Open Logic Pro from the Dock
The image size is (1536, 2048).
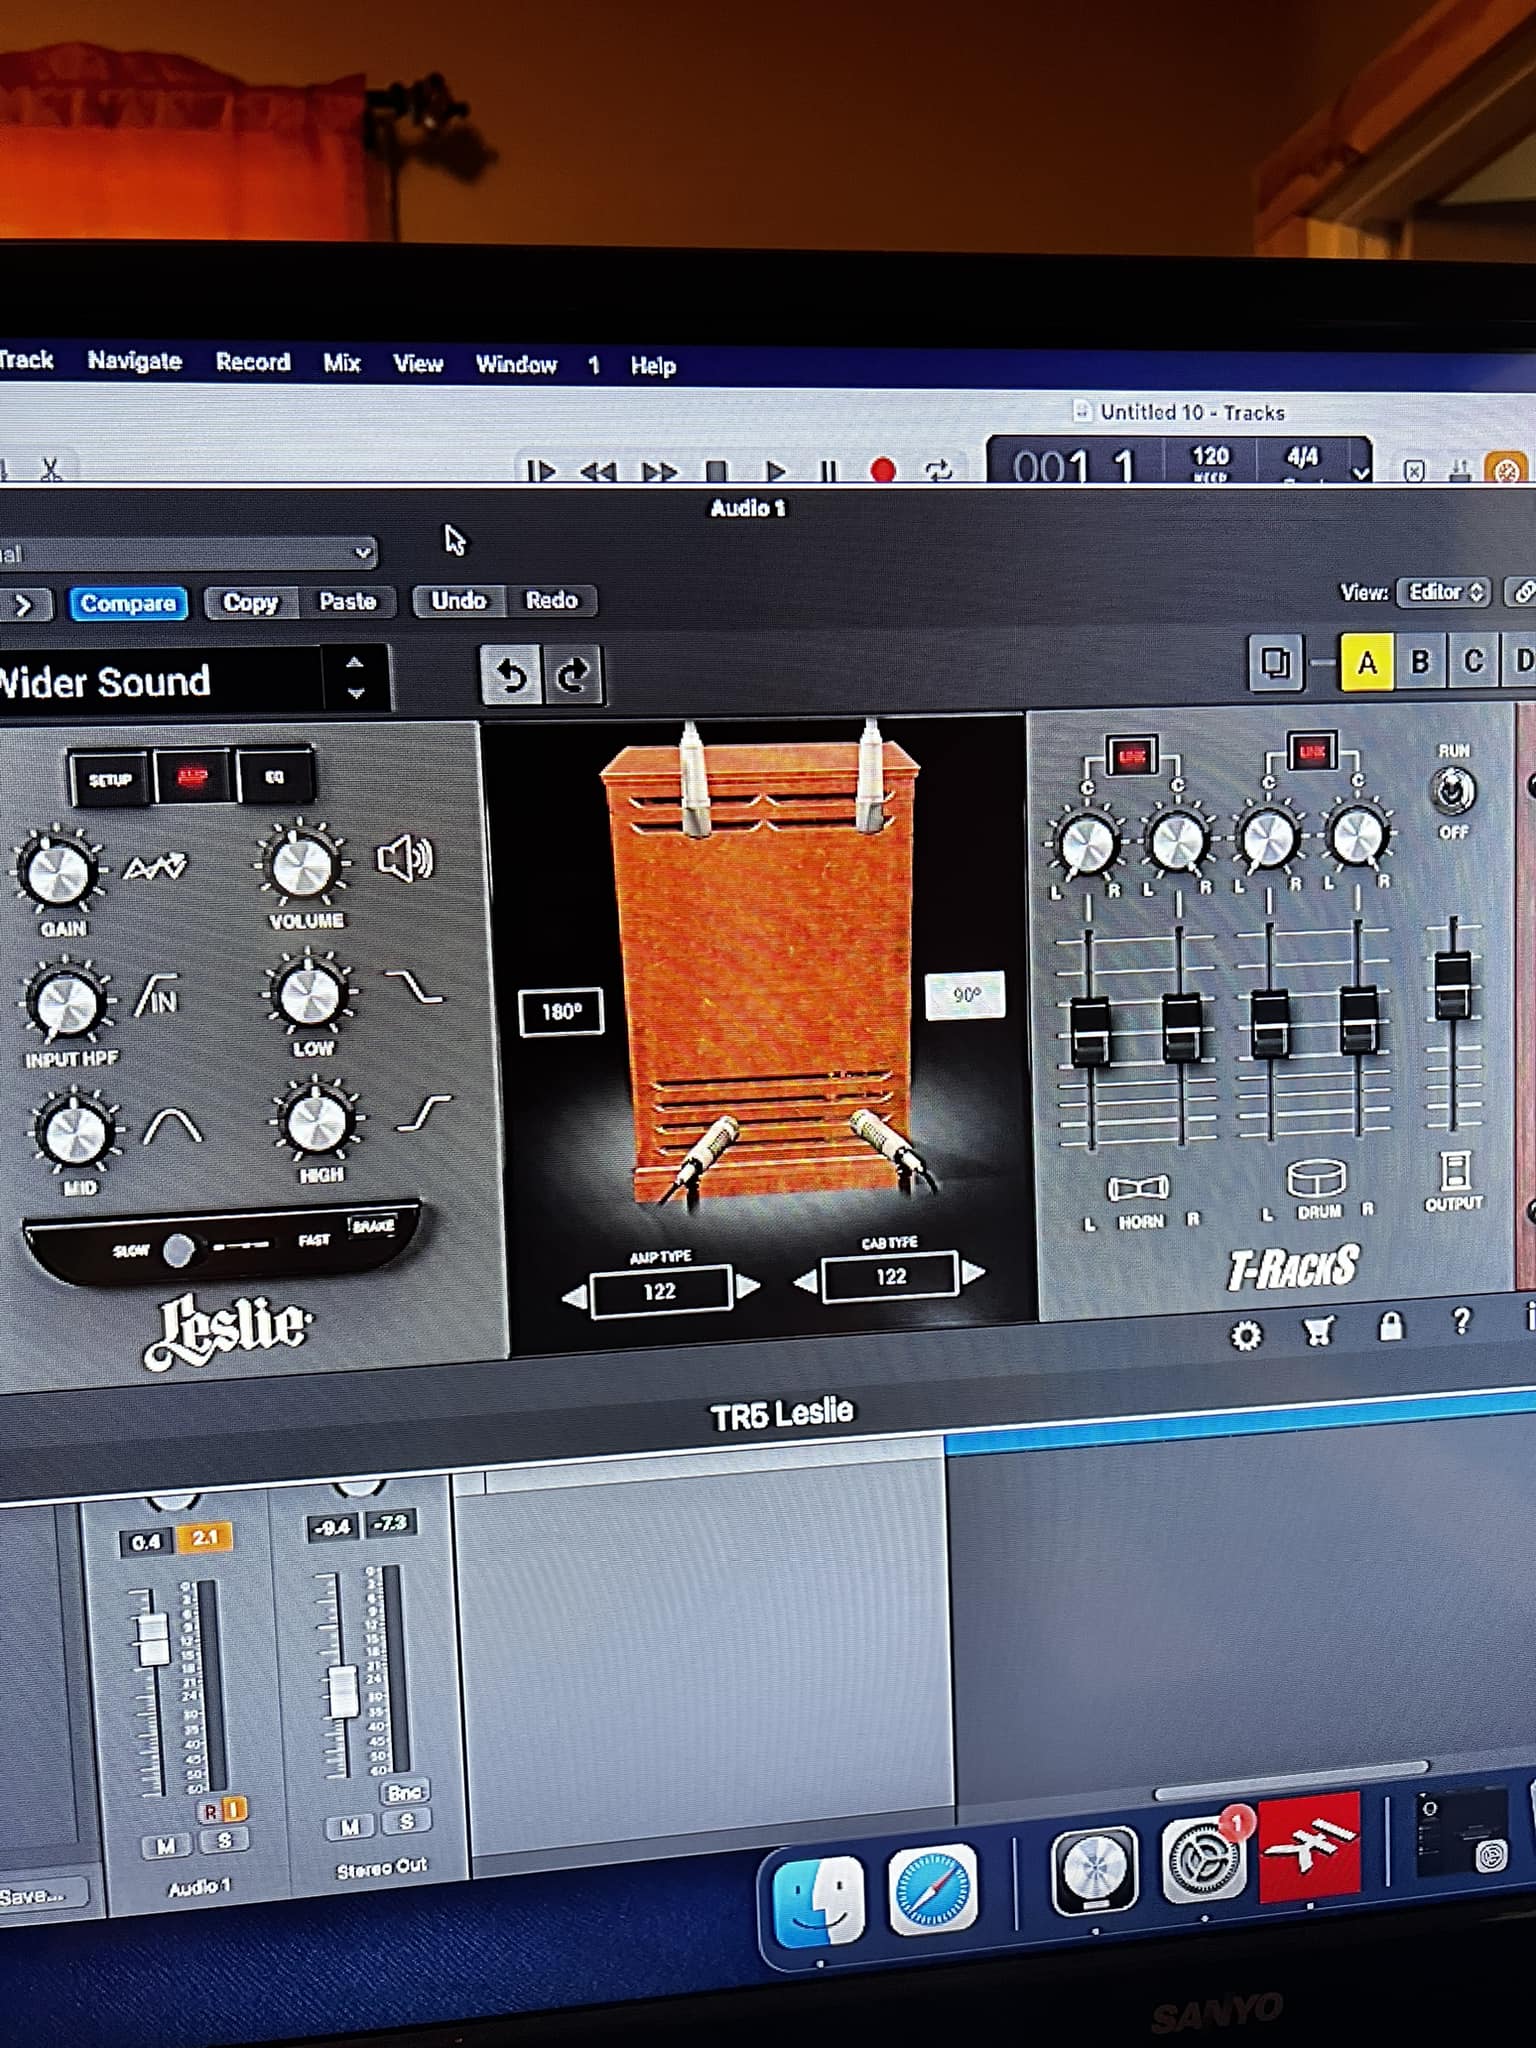[1094, 1870]
